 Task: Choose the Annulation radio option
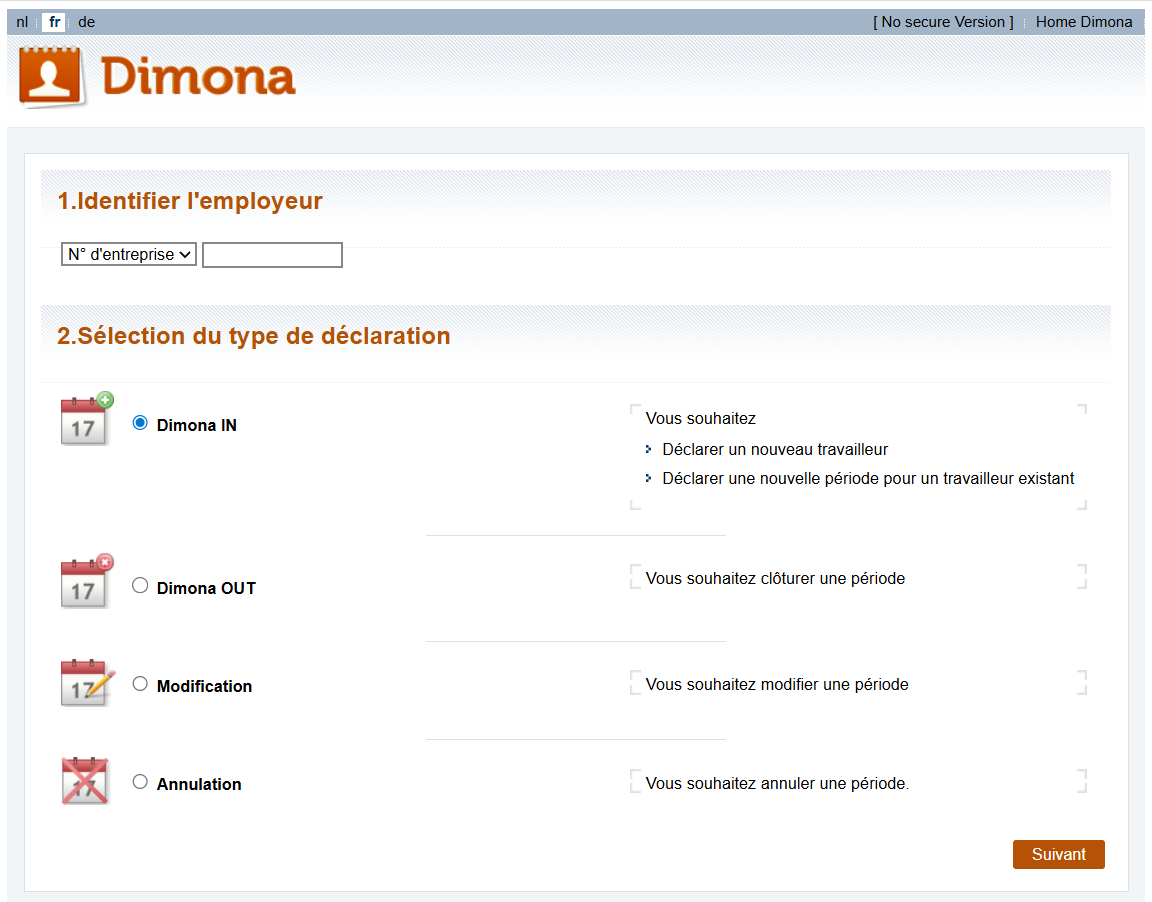tap(140, 782)
